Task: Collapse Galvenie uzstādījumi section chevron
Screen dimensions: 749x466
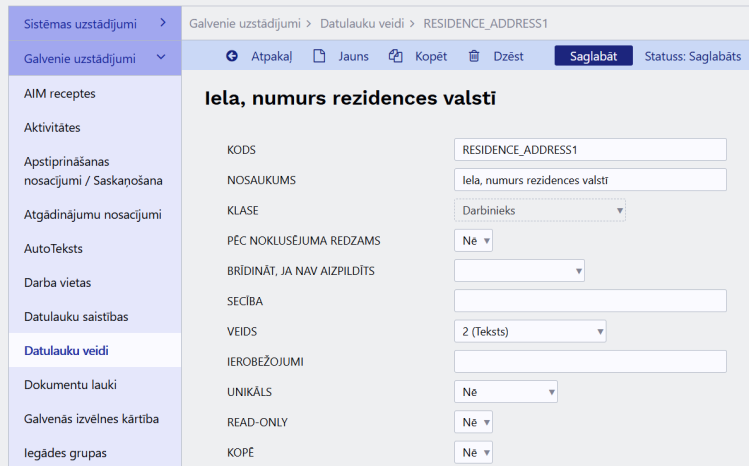Action: pyautogui.click(x=161, y=57)
